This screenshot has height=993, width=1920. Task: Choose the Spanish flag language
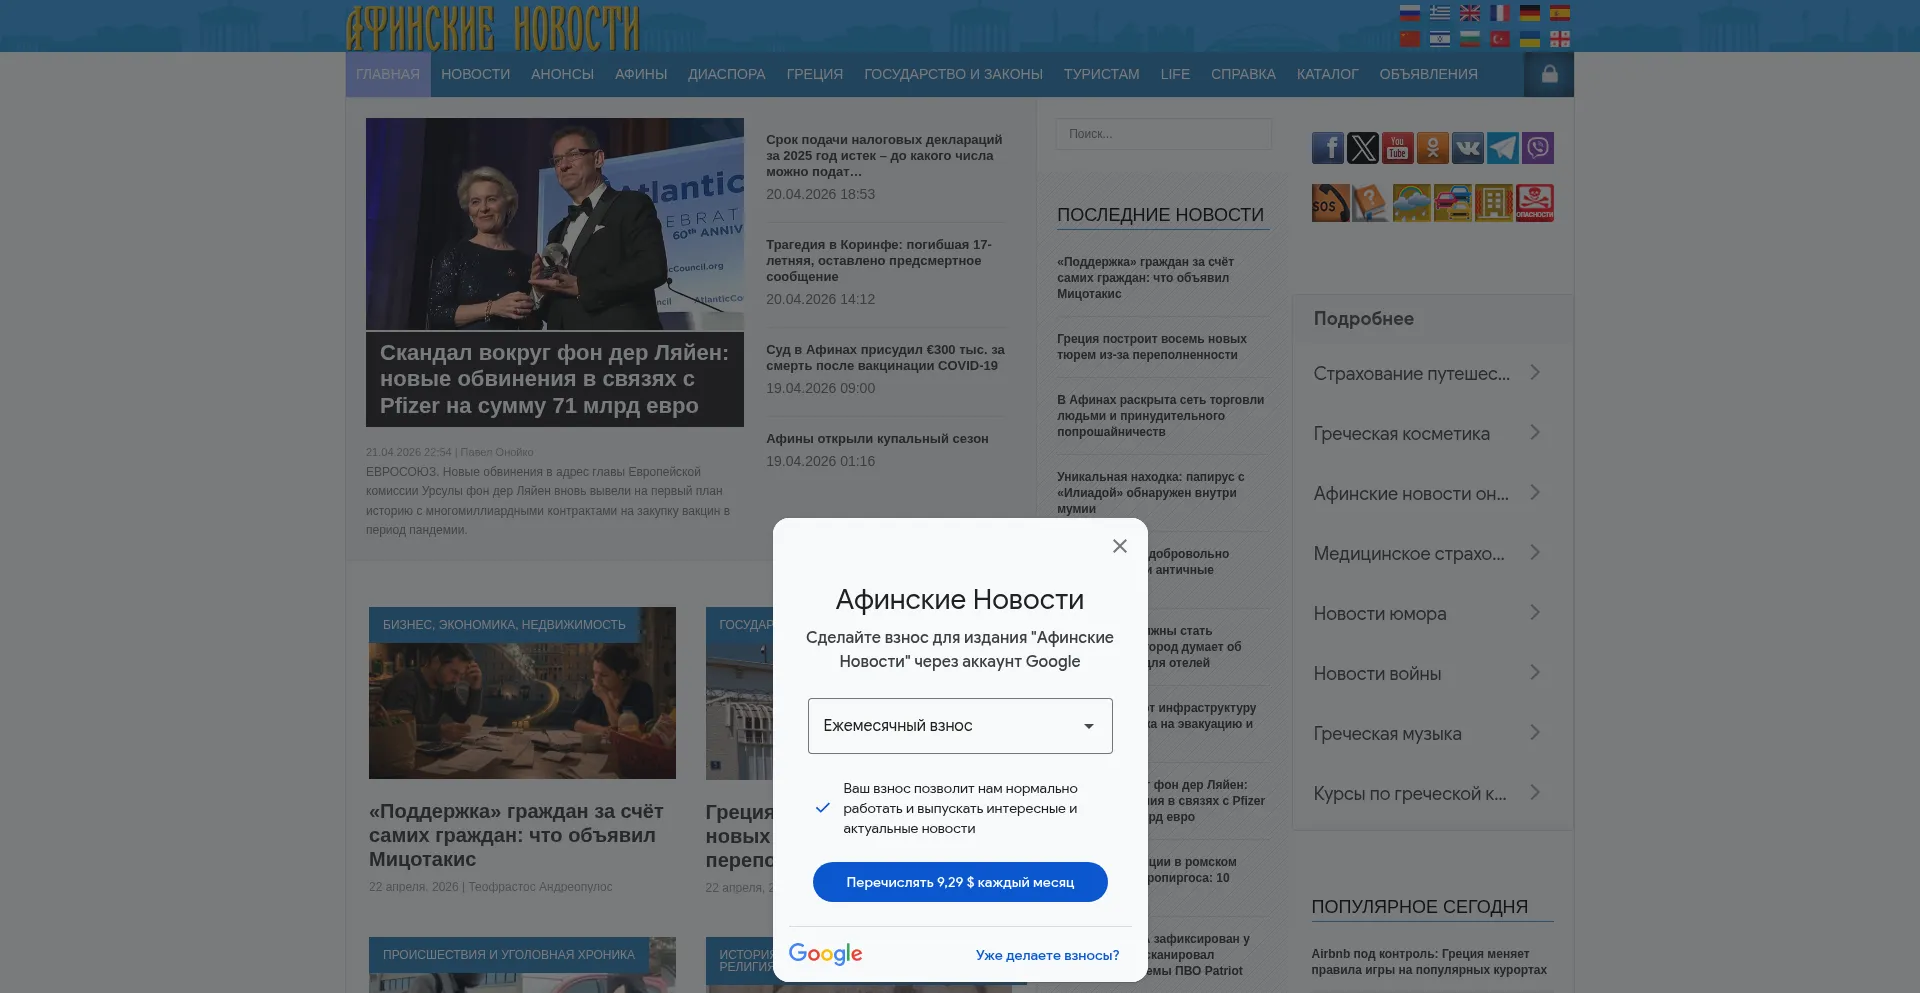coord(1560,13)
